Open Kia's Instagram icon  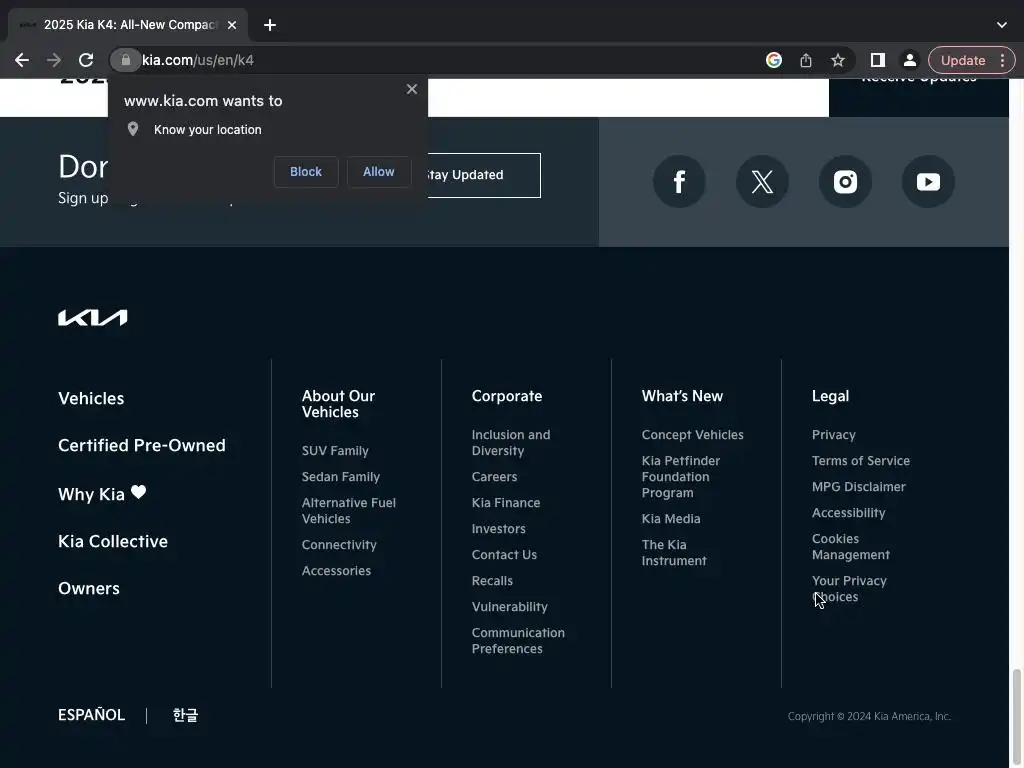coord(845,182)
